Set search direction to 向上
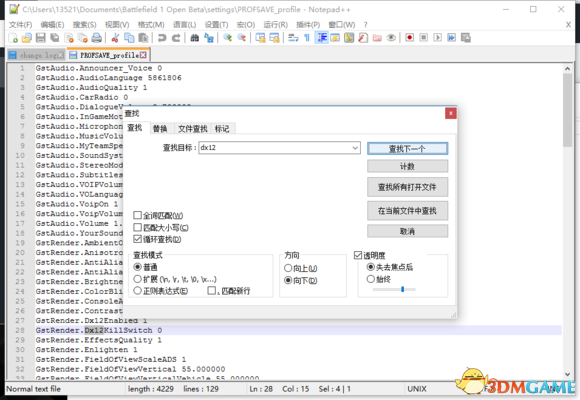The width and height of the screenshot is (580, 400). tap(288, 268)
